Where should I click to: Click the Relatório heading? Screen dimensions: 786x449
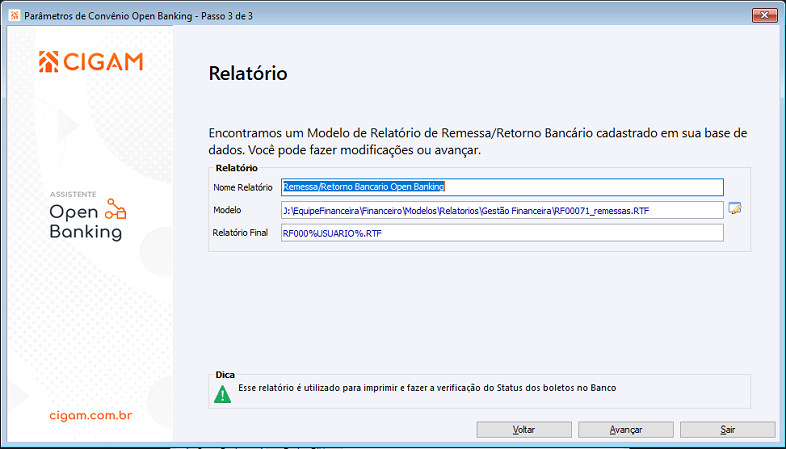tap(248, 73)
